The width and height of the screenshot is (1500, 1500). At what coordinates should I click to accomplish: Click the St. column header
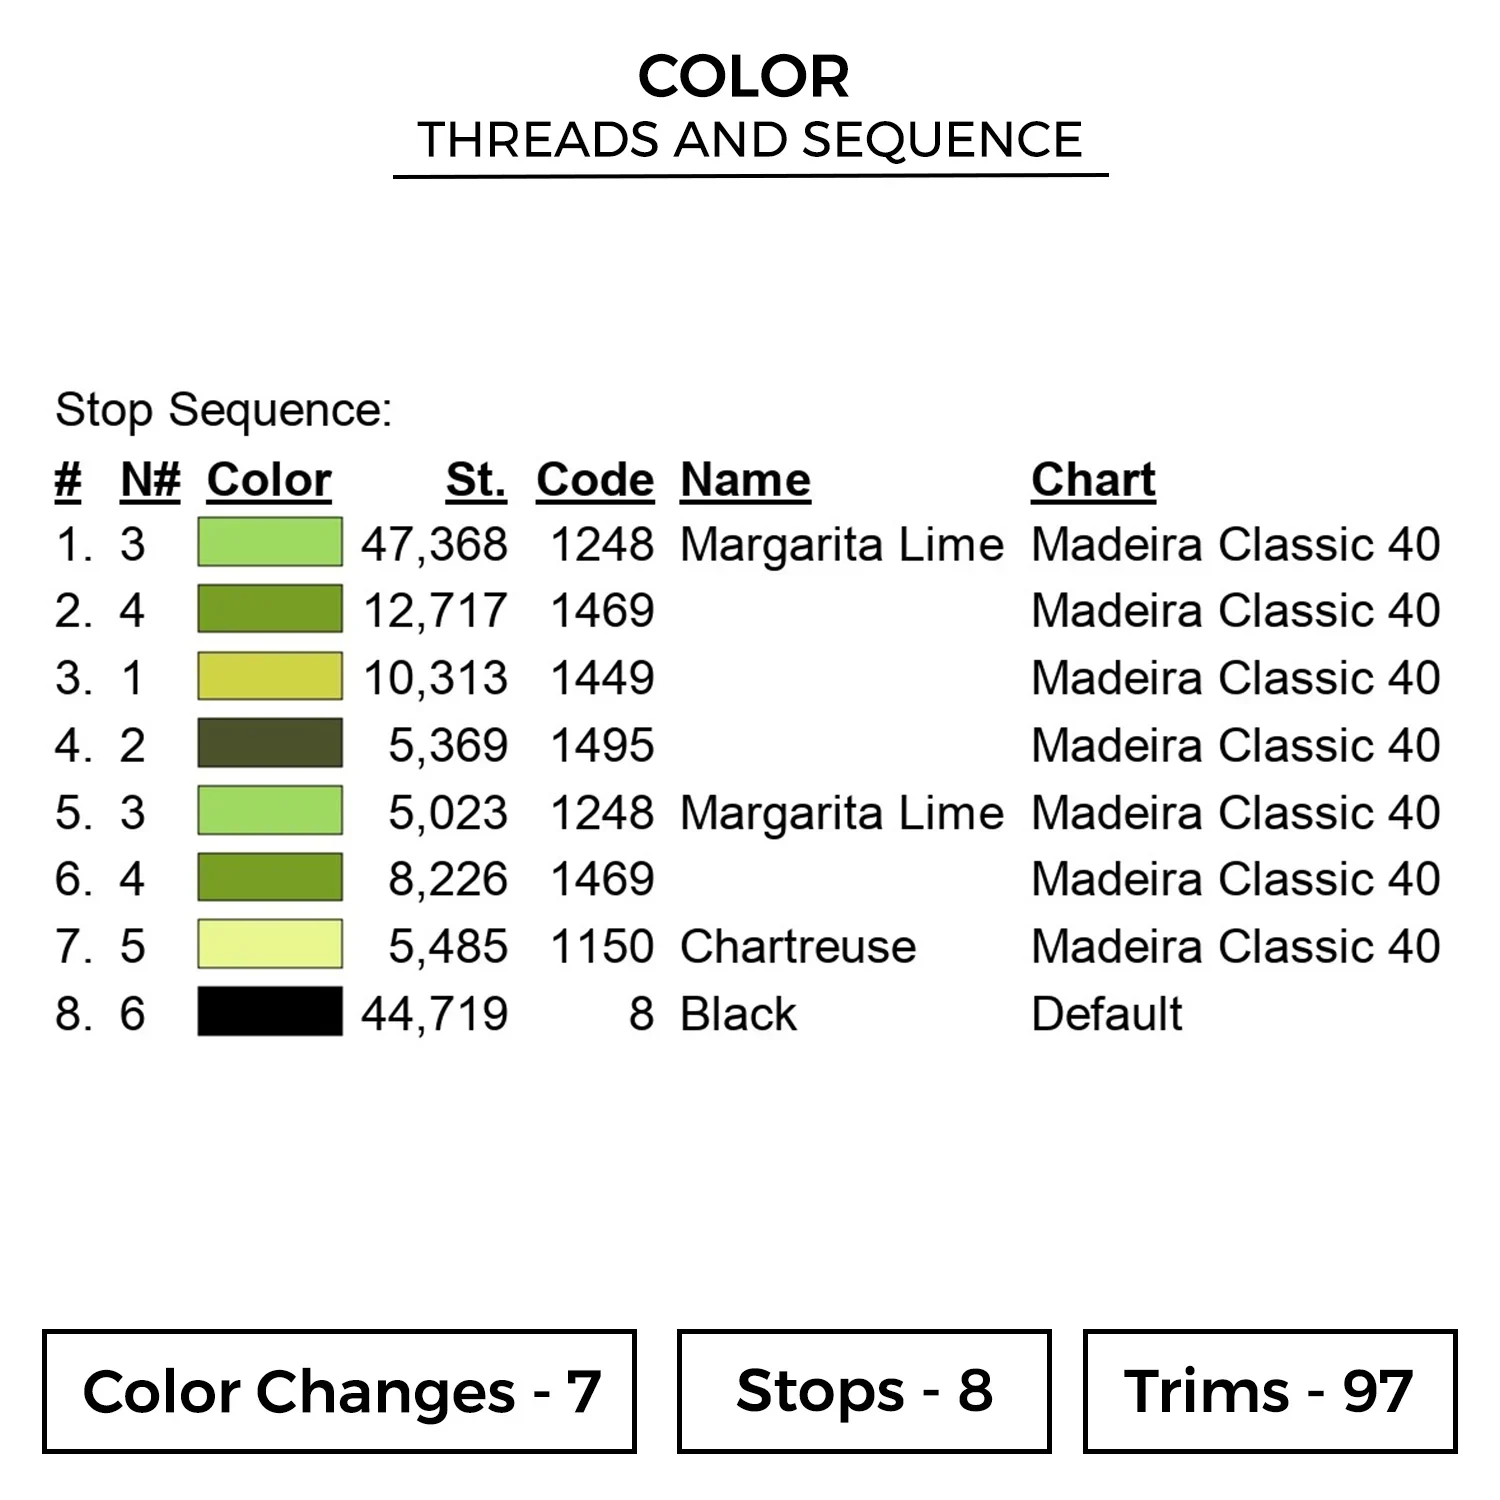pos(476,480)
